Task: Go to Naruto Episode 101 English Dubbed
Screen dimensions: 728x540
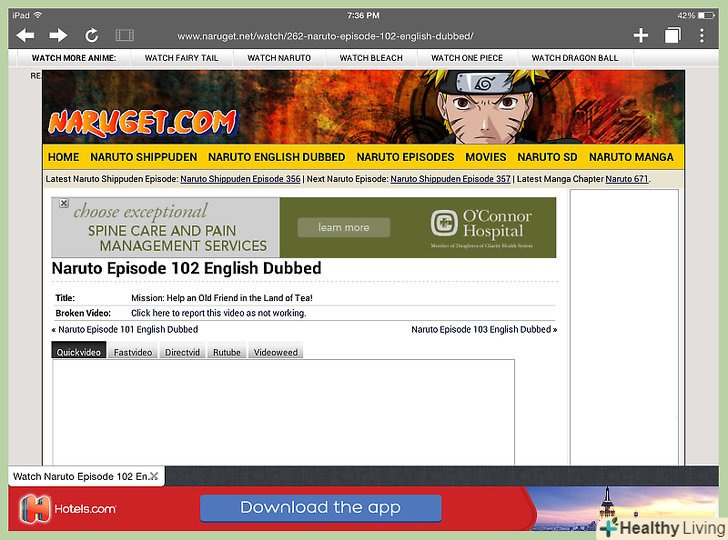Action: click(125, 329)
